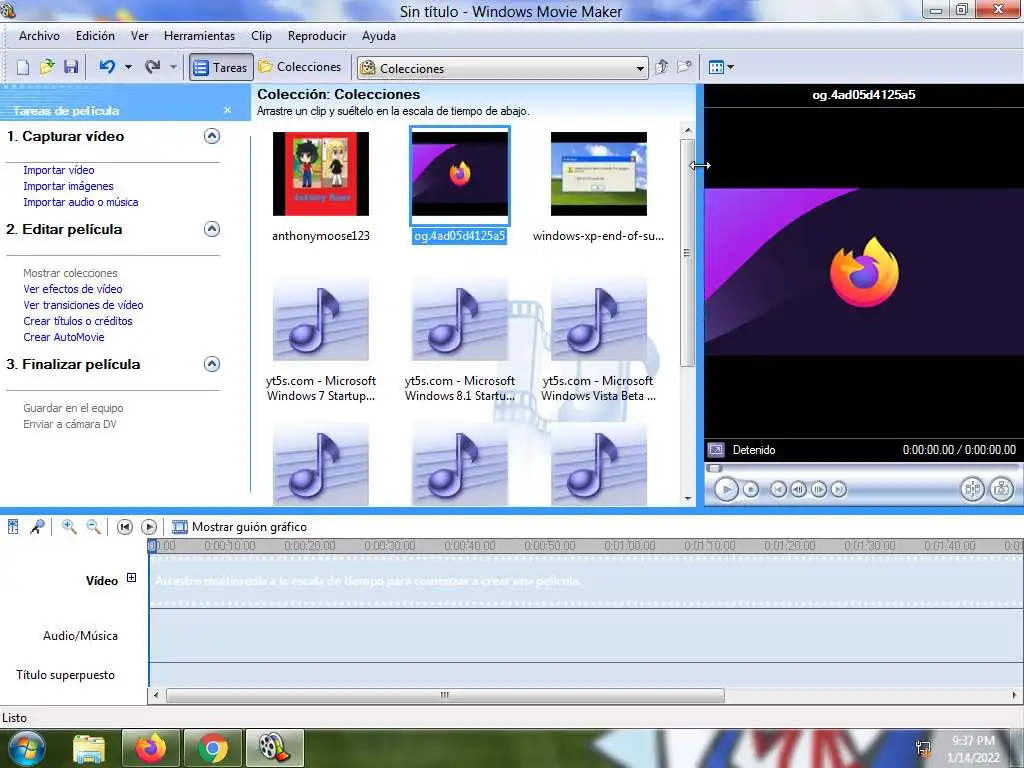Click Mostrar guión gráfico button
Image resolution: width=1024 pixels, height=768 pixels.
[239, 527]
